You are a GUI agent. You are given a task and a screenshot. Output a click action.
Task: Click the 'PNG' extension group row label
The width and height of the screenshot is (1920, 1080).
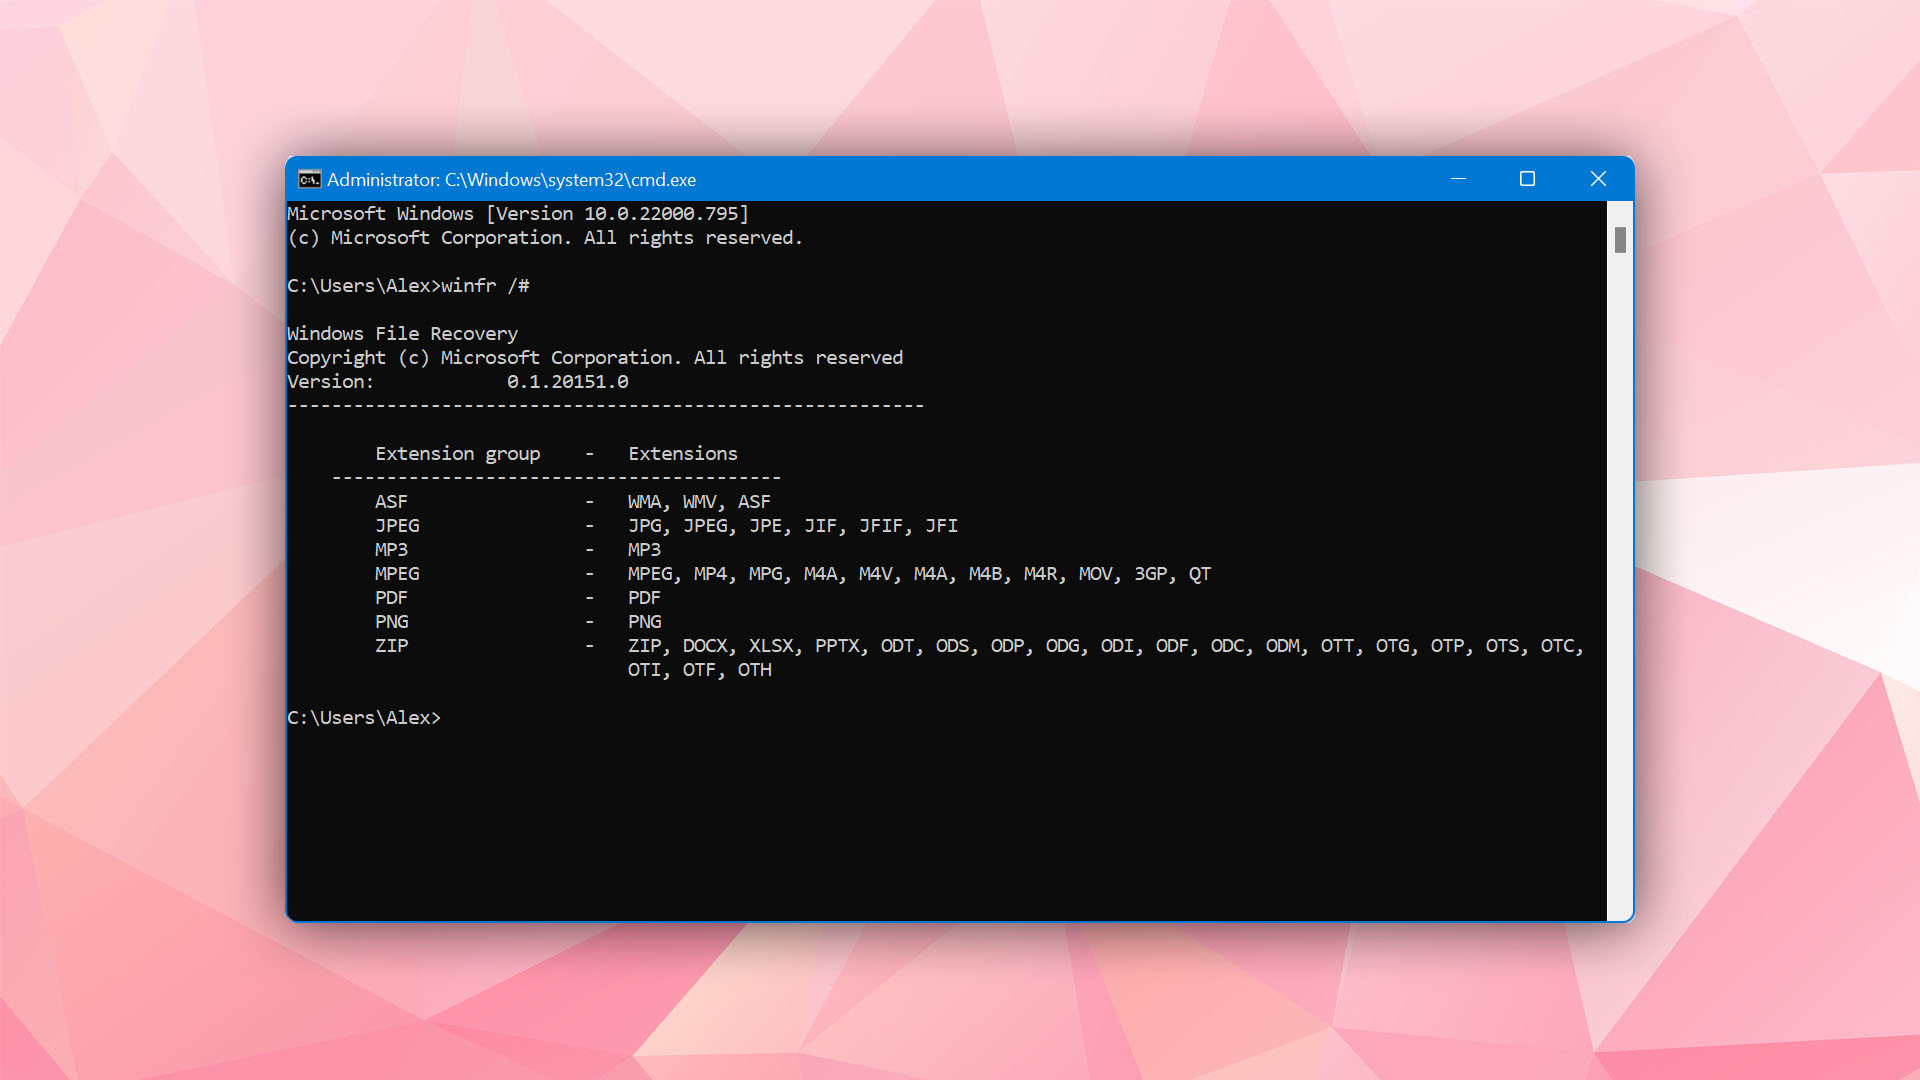point(391,622)
